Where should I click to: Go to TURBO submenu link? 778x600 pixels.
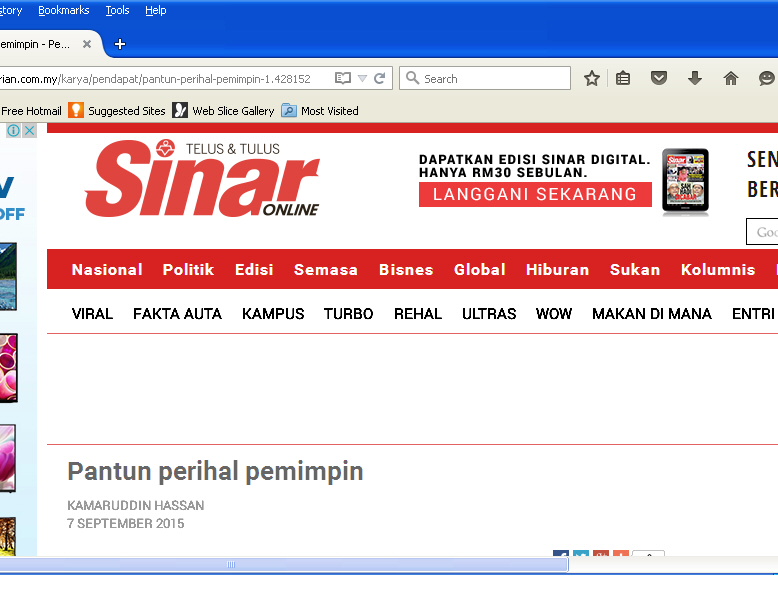[348, 314]
